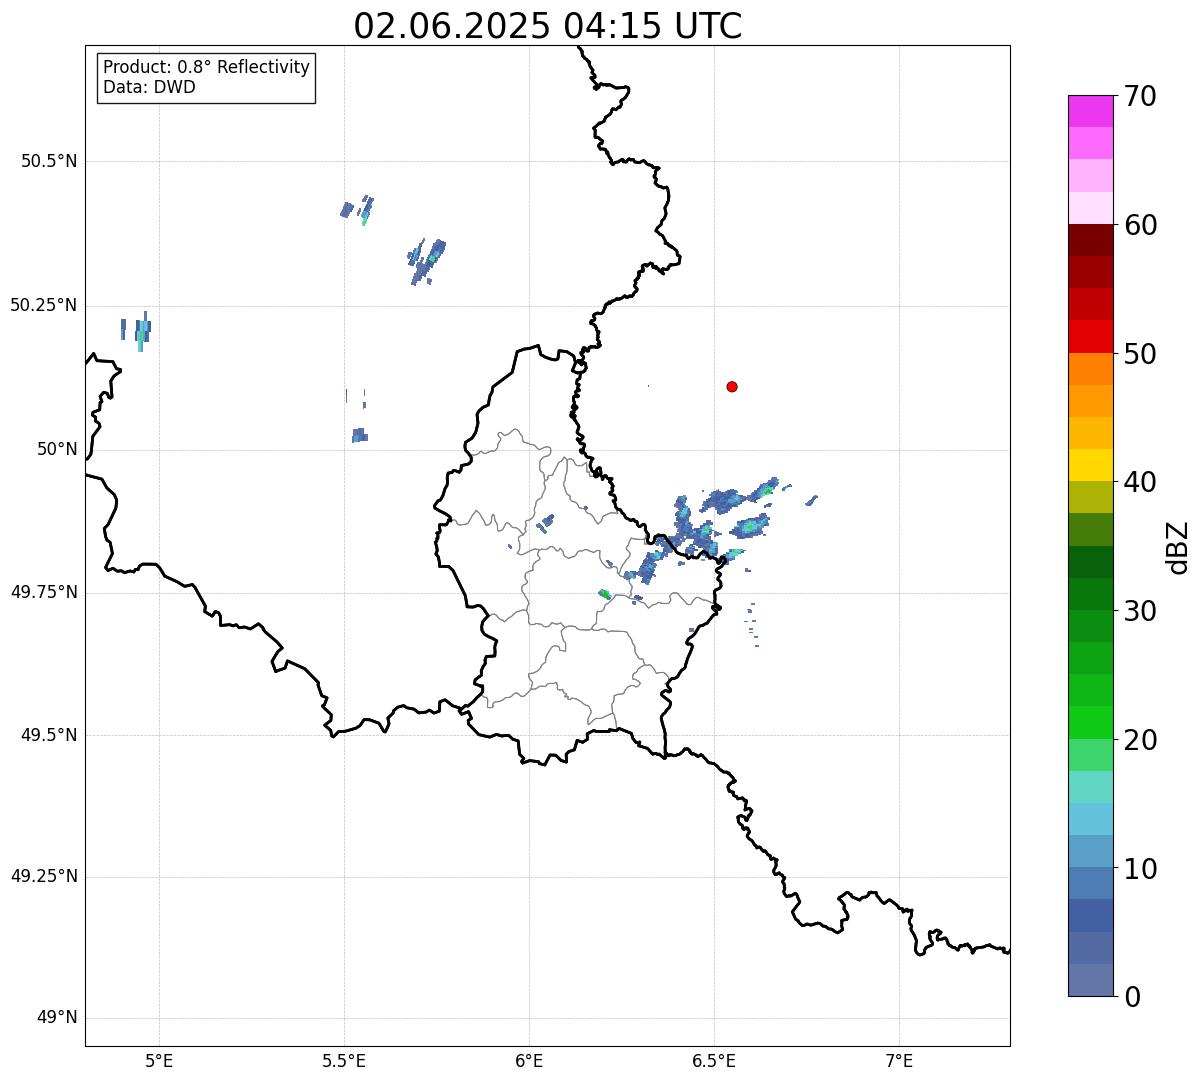Screen dimensions: 1202x1081
Task: Click the colorbar tick label "30"
Action: (1139, 611)
